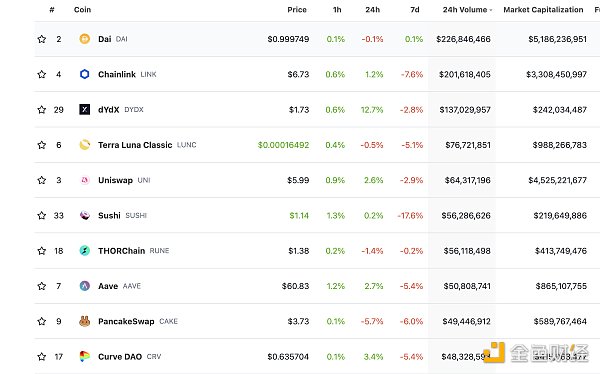Click the THORChain logo icon
The image size is (600, 374).
pos(85,251)
